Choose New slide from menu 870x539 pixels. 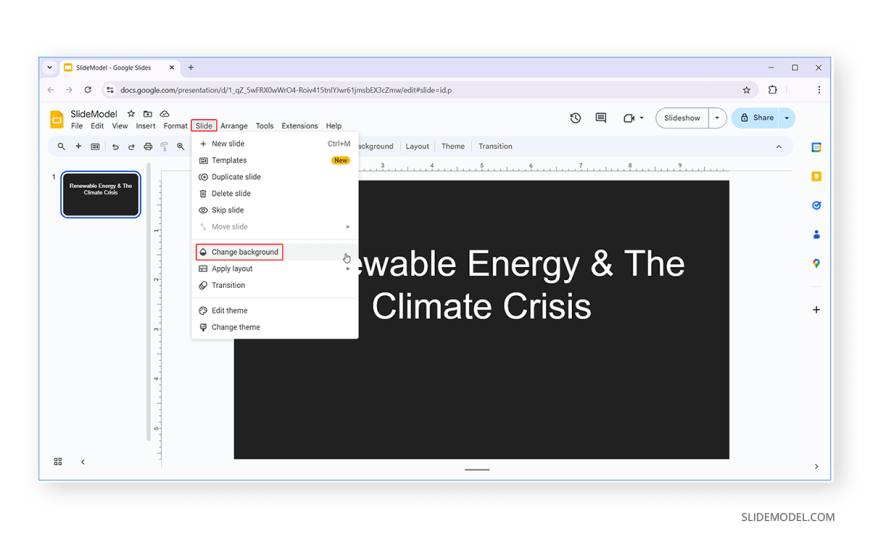[275, 144]
